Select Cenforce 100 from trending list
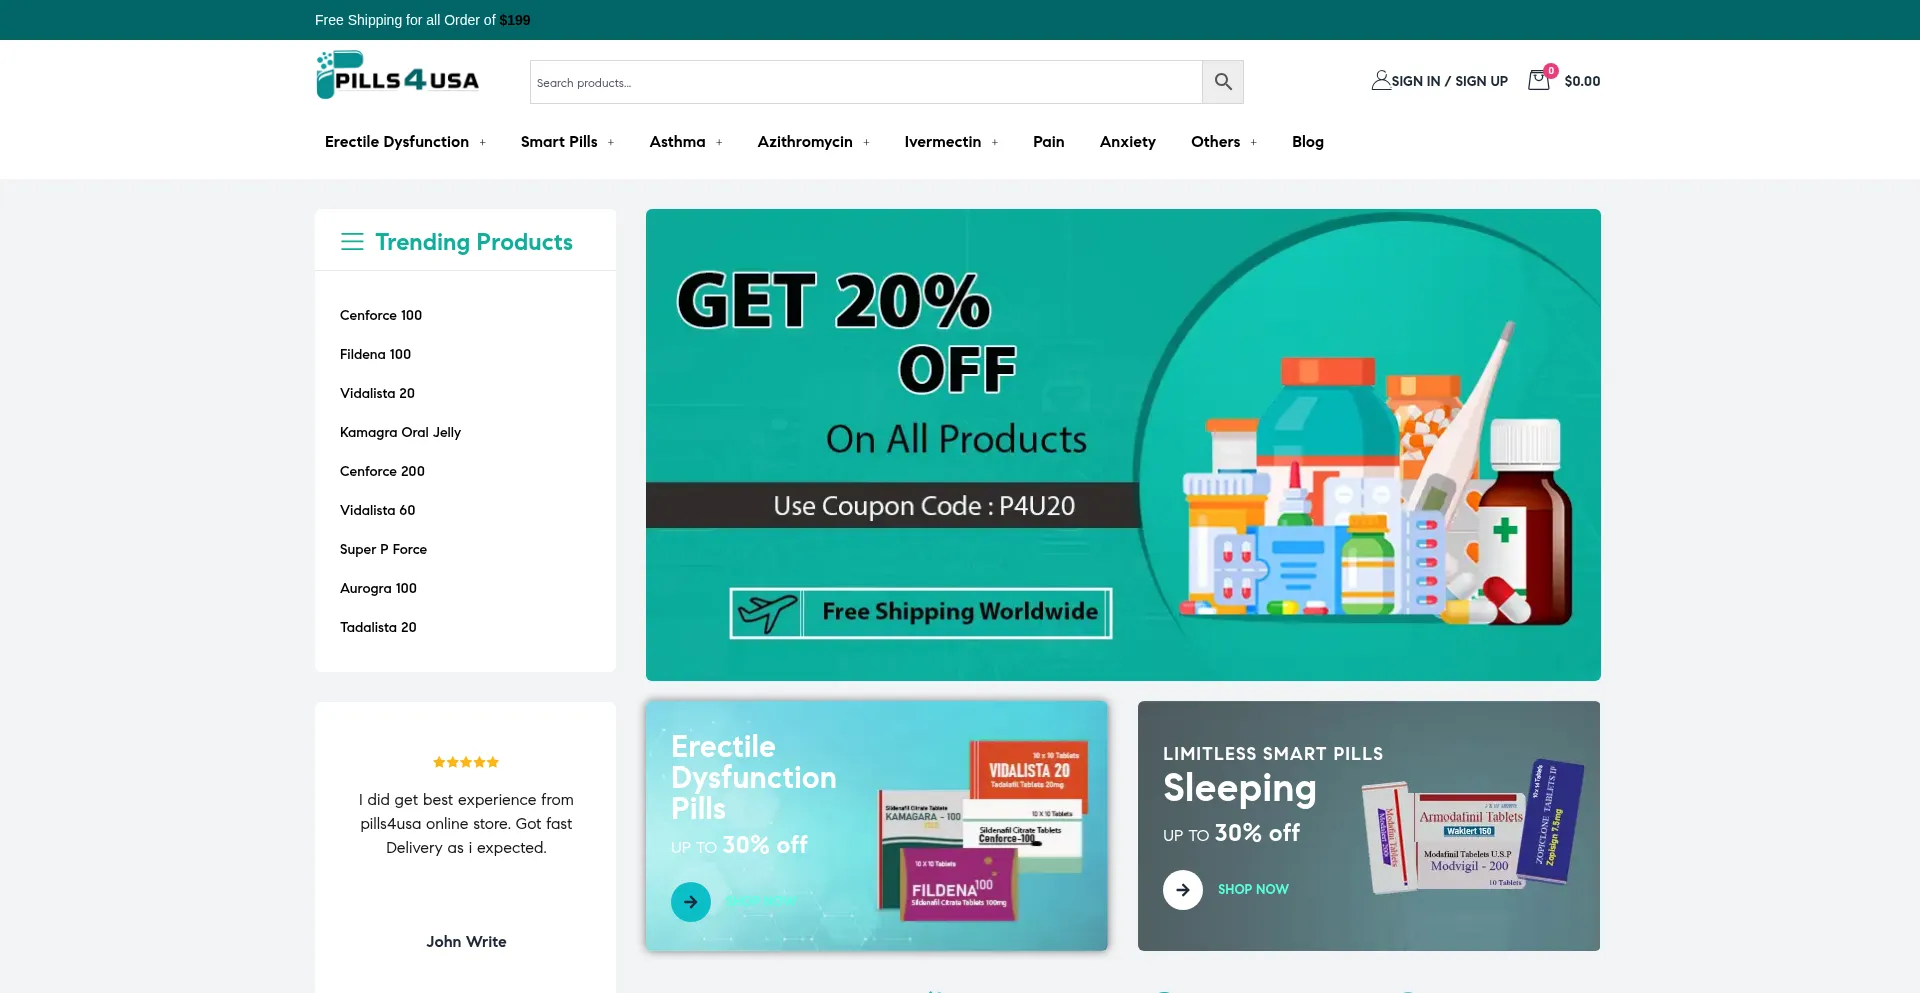The width and height of the screenshot is (1920, 993). click(x=381, y=315)
